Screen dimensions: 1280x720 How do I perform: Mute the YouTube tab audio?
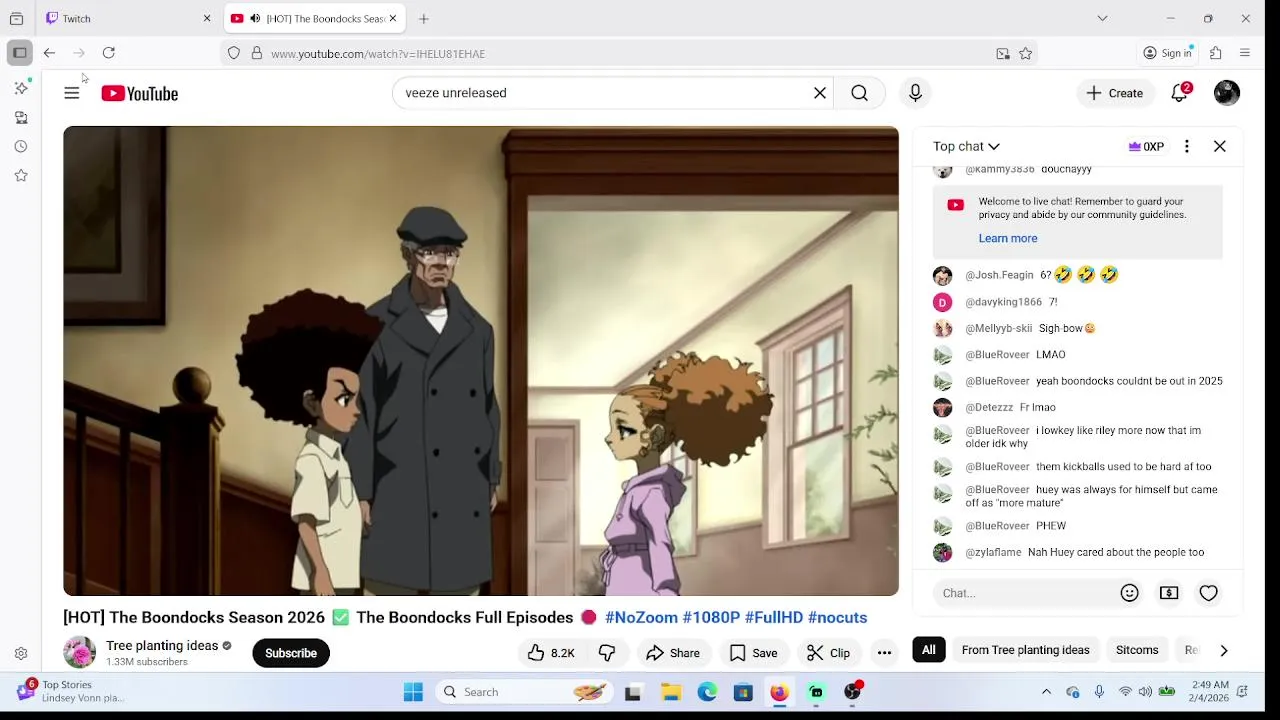click(255, 18)
